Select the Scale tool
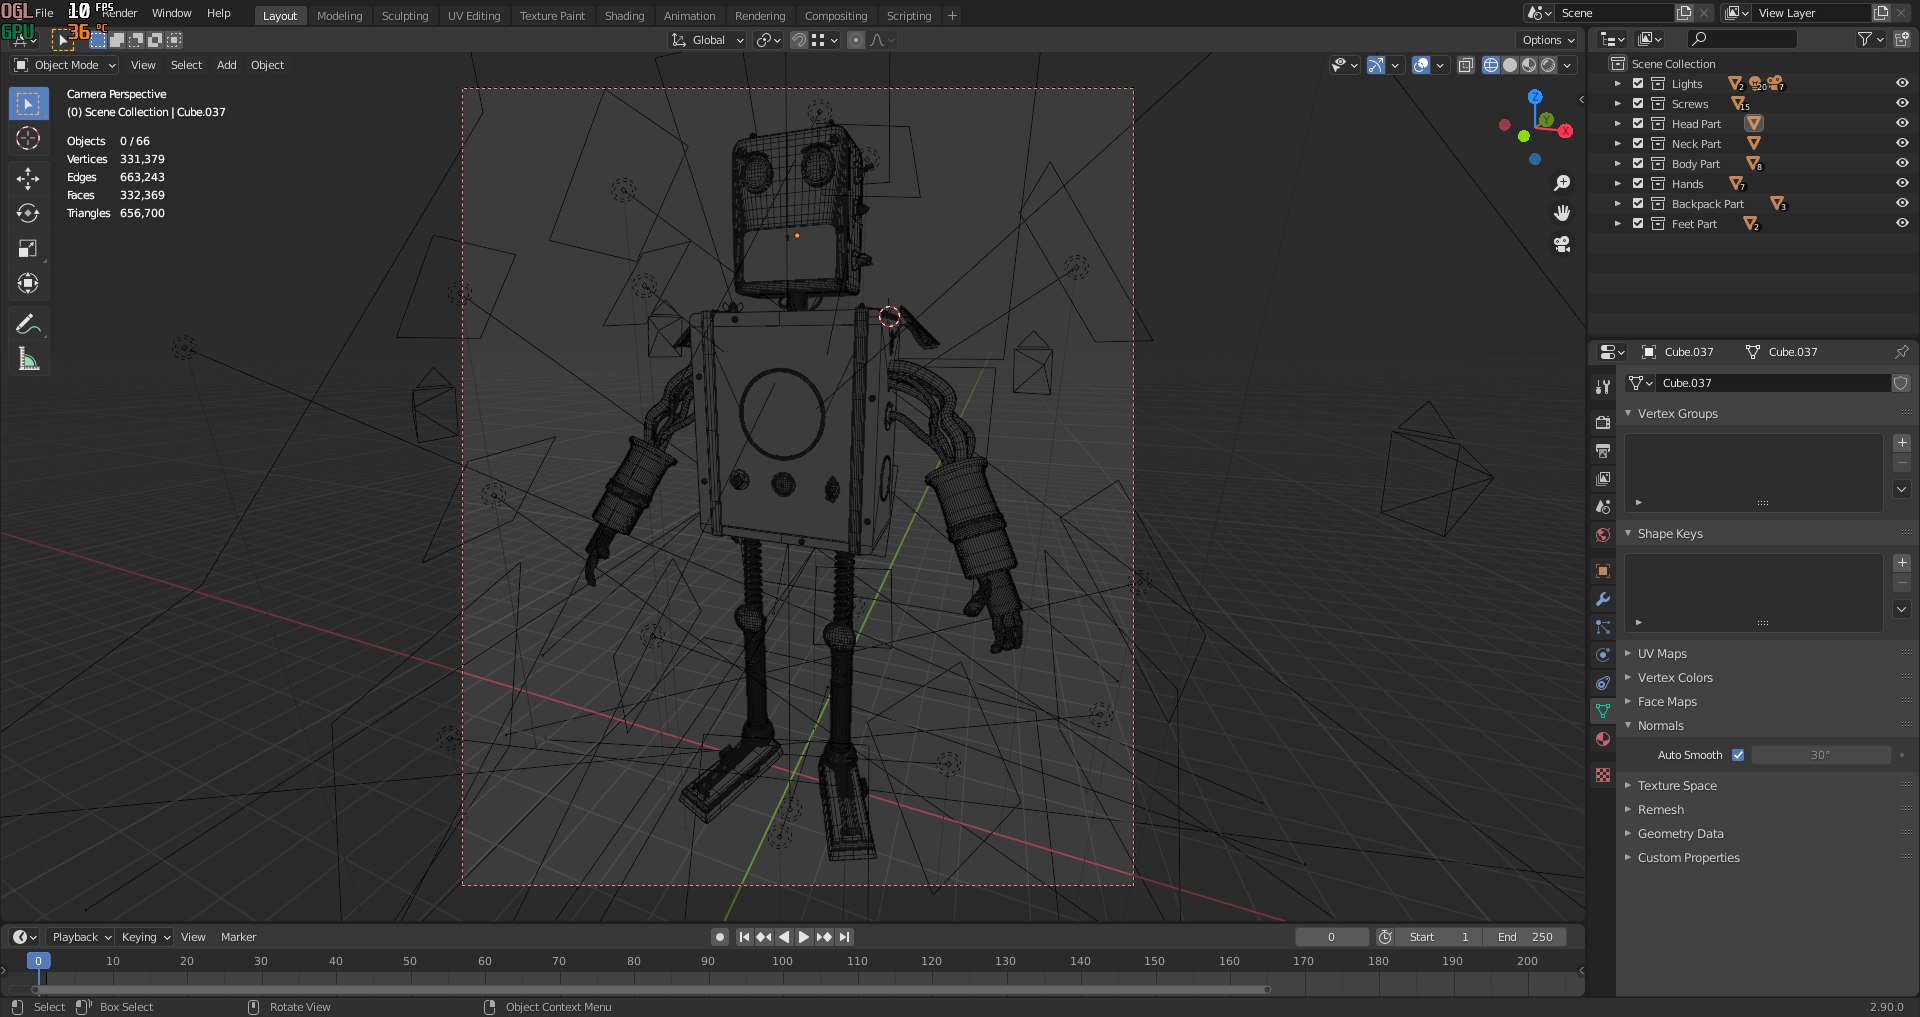The height and width of the screenshot is (1017, 1920). [28, 248]
